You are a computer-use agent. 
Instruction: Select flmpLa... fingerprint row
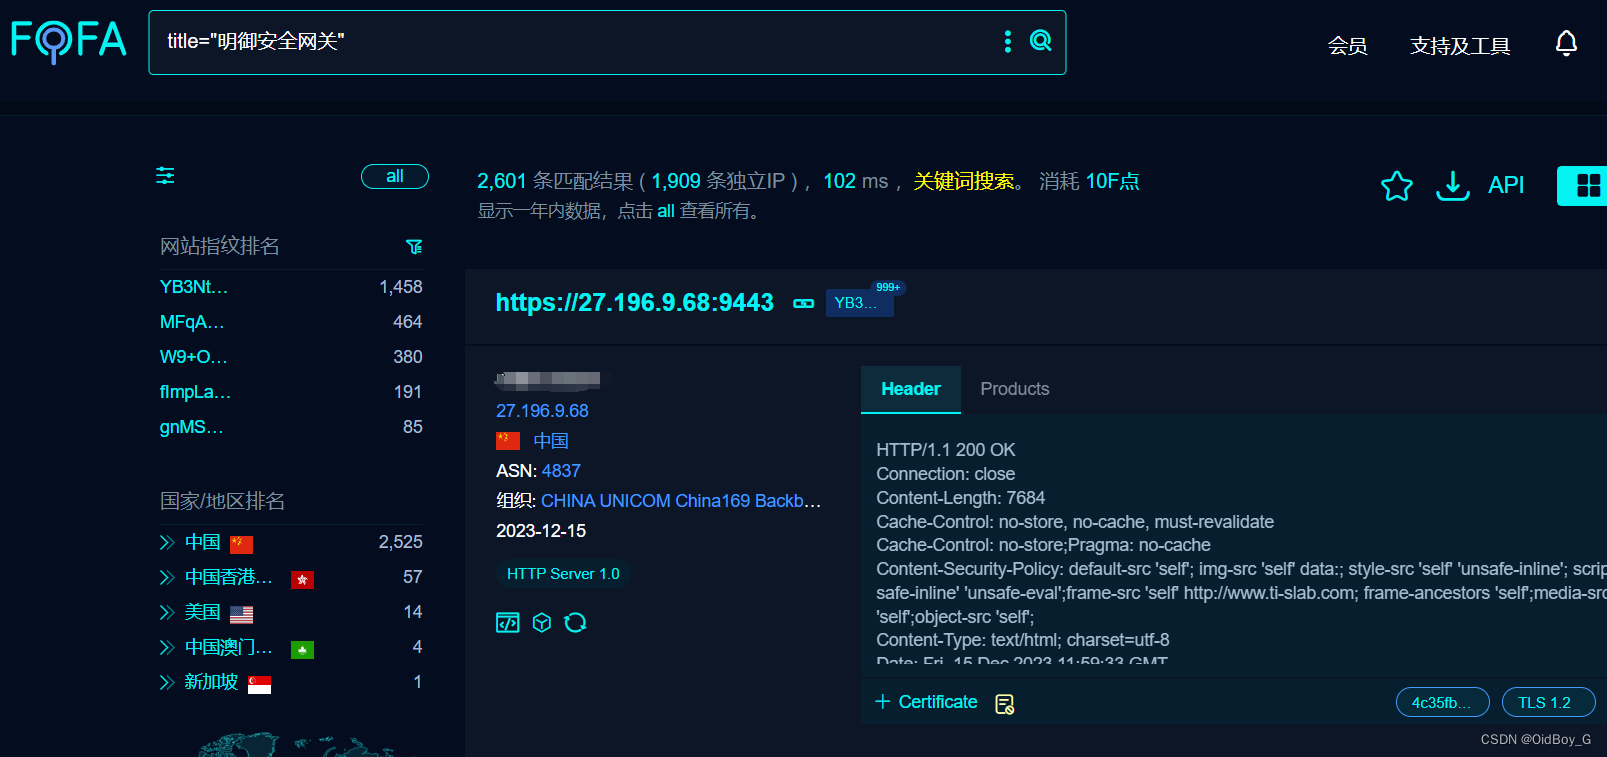coord(291,392)
